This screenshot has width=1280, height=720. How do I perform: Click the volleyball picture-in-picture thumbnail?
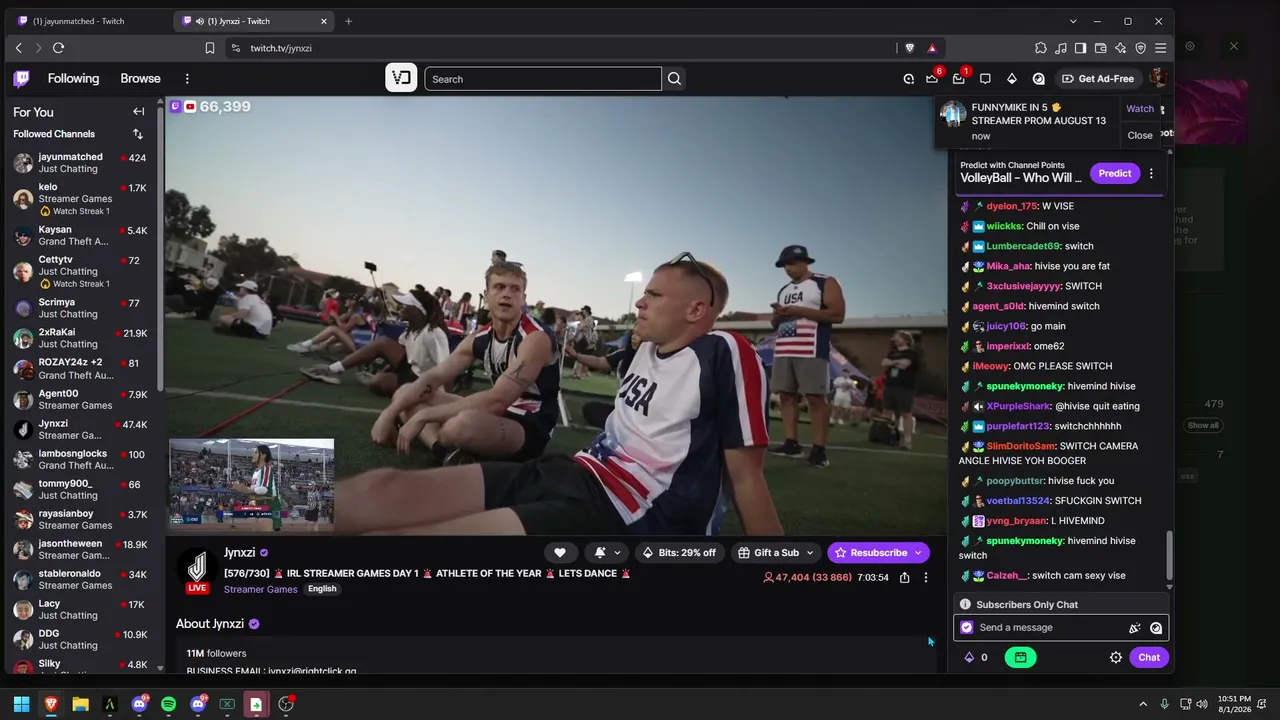click(251, 484)
